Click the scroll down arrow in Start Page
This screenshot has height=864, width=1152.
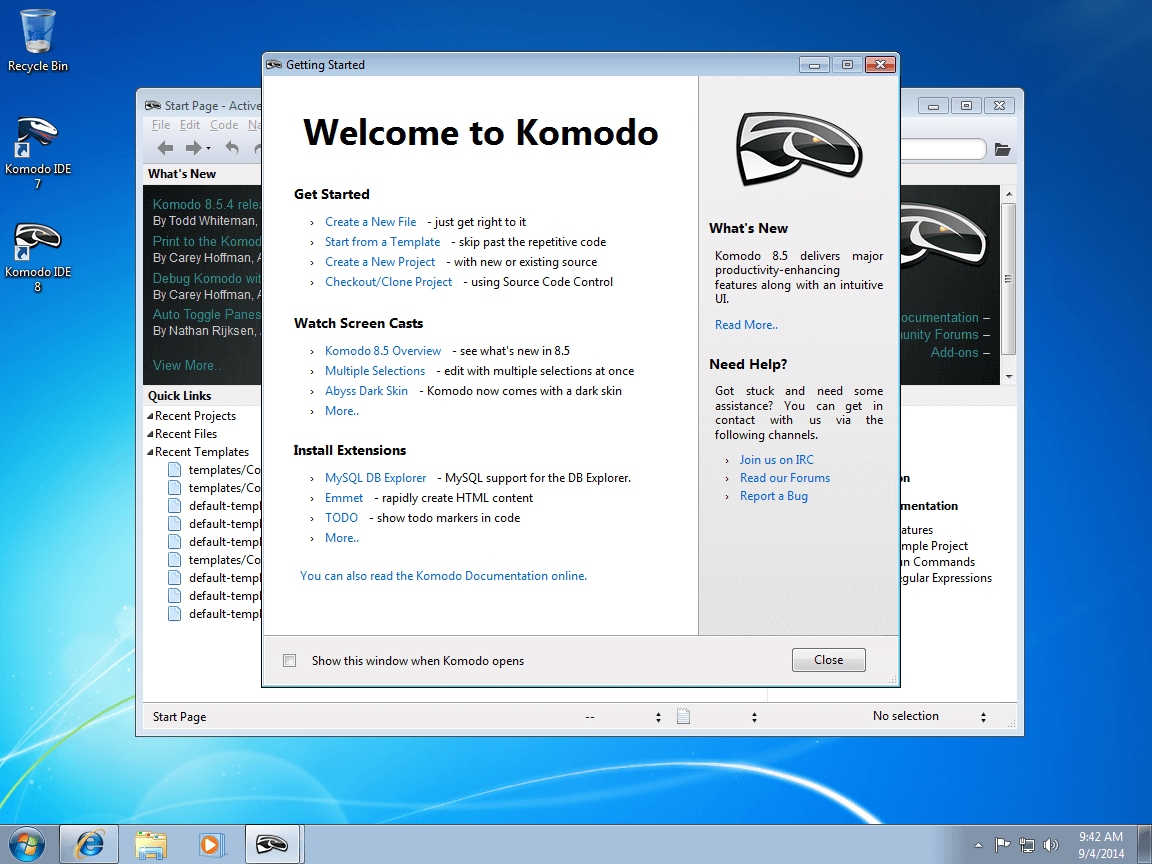pos(1009,376)
